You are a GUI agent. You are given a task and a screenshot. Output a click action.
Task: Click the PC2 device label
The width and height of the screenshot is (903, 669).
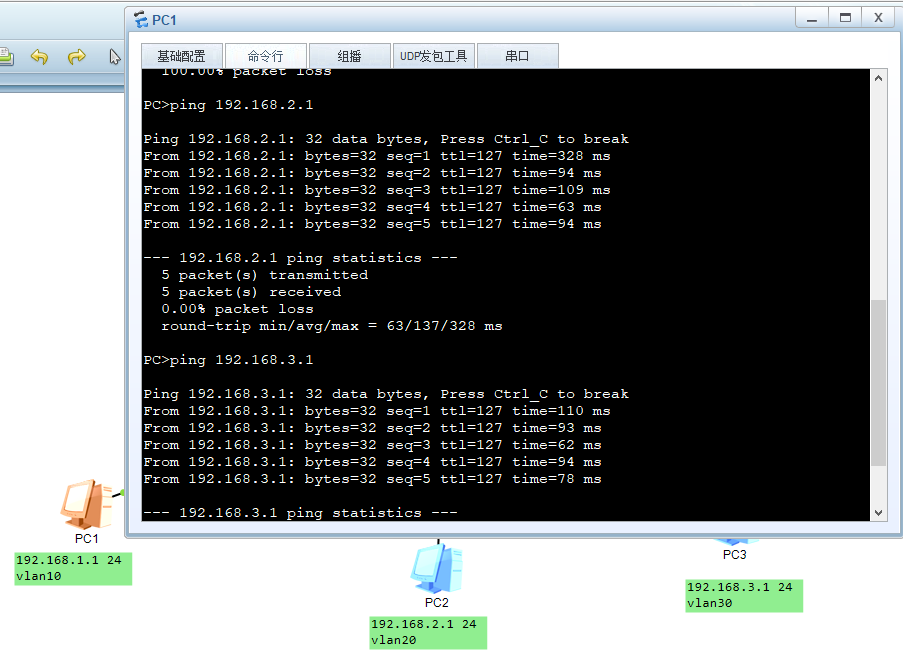pyautogui.click(x=437, y=602)
